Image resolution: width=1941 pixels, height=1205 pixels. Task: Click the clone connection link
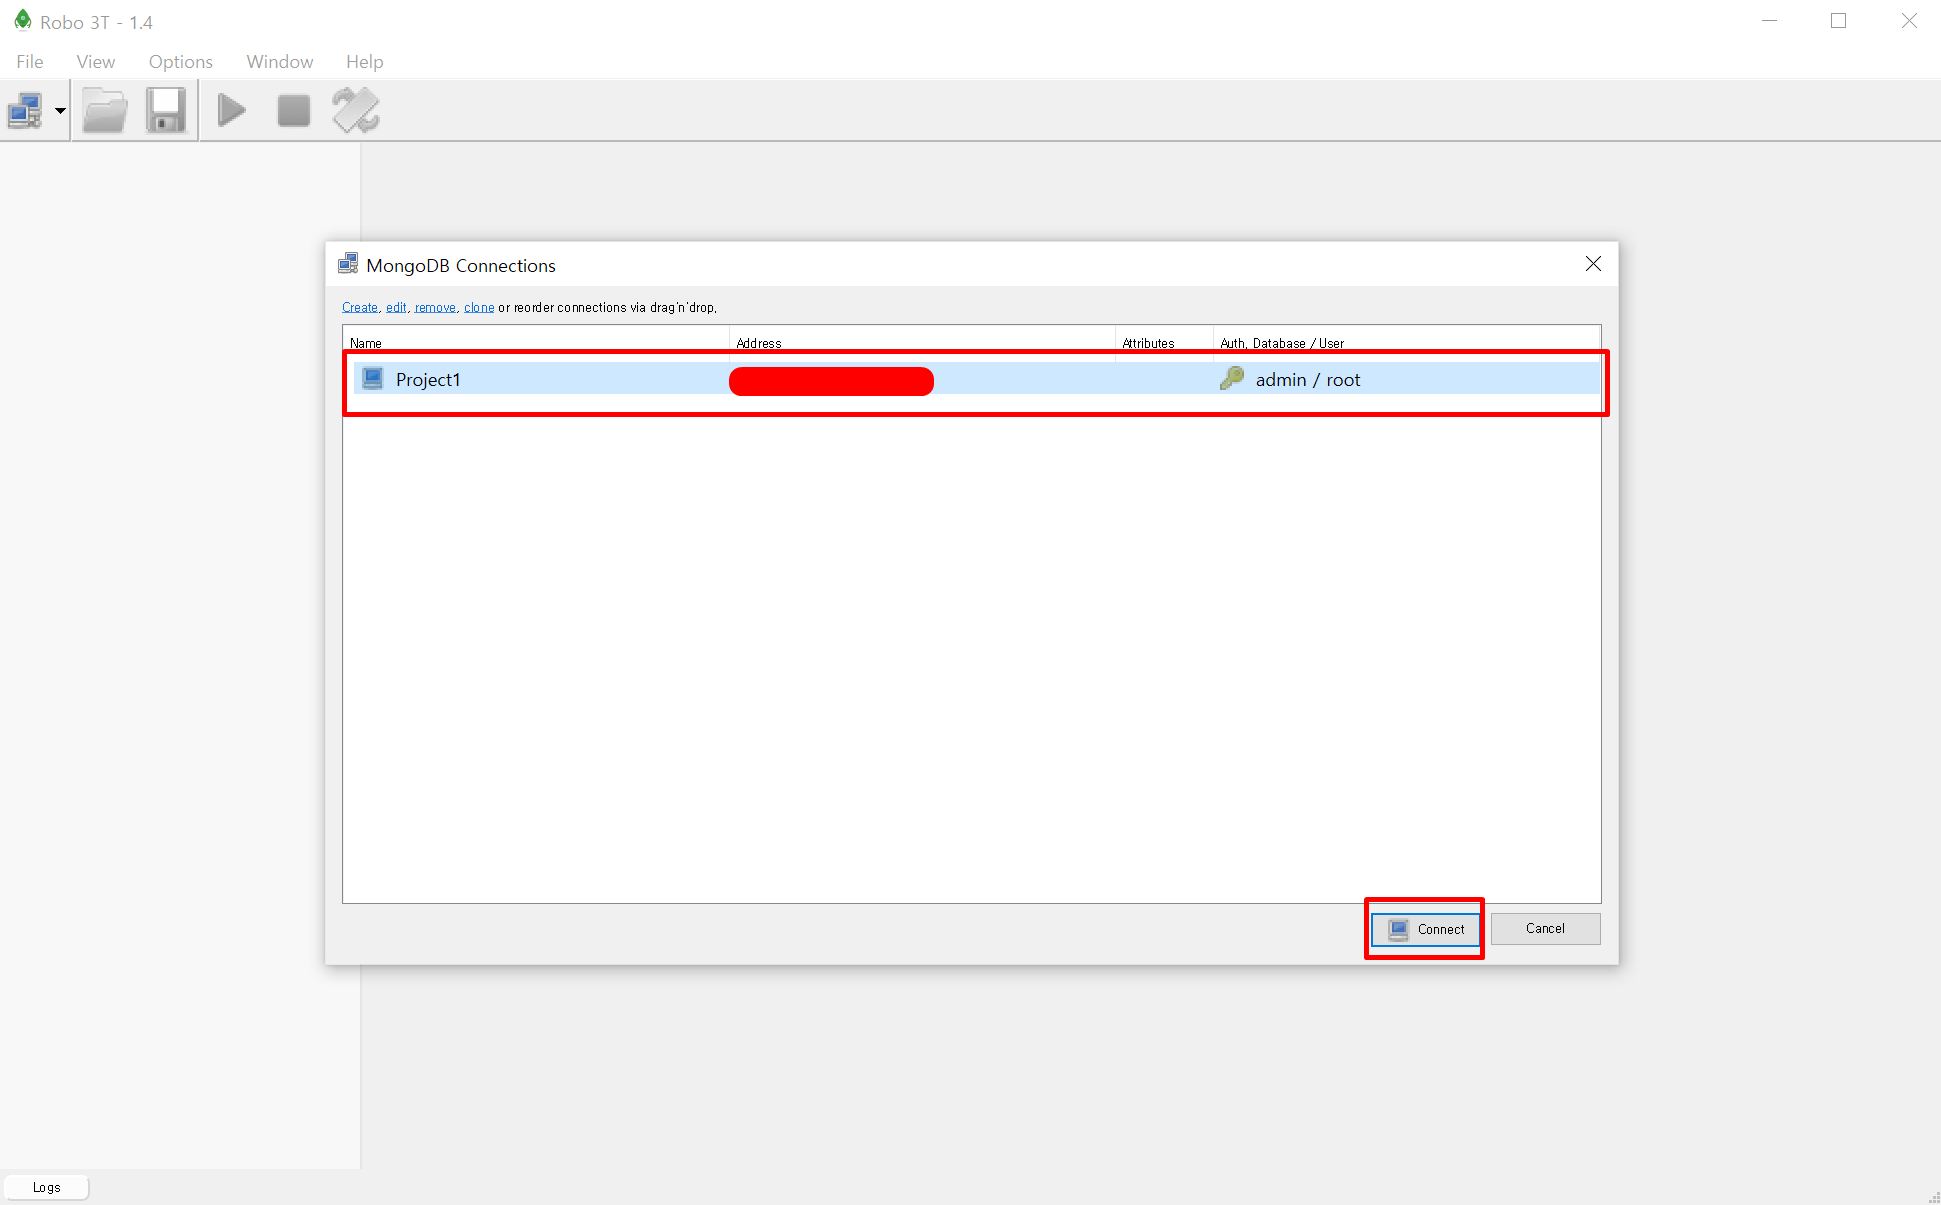click(479, 308)
